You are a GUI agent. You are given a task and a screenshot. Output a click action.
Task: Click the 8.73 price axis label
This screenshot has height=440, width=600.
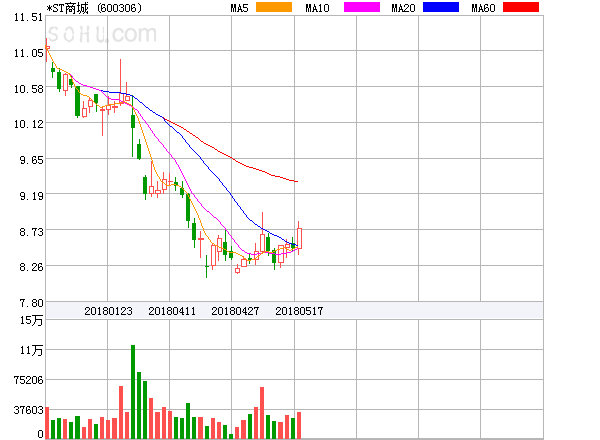coord(31,232)
